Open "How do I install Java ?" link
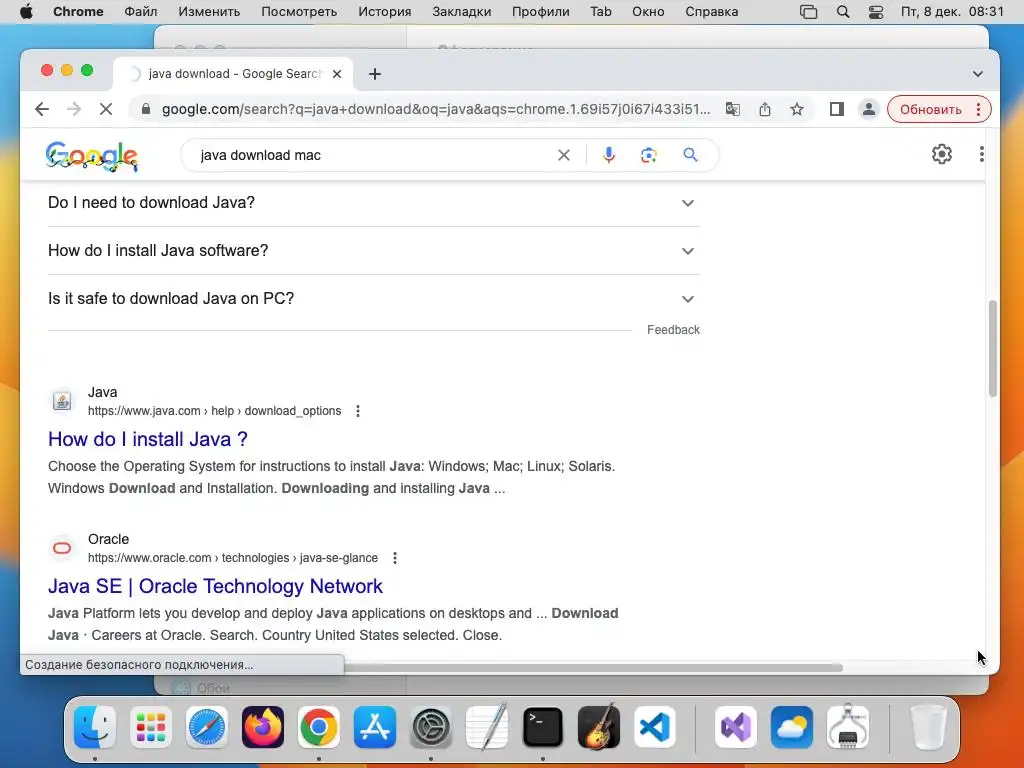This screenshot has width=1024, height=768. point(148,439)
